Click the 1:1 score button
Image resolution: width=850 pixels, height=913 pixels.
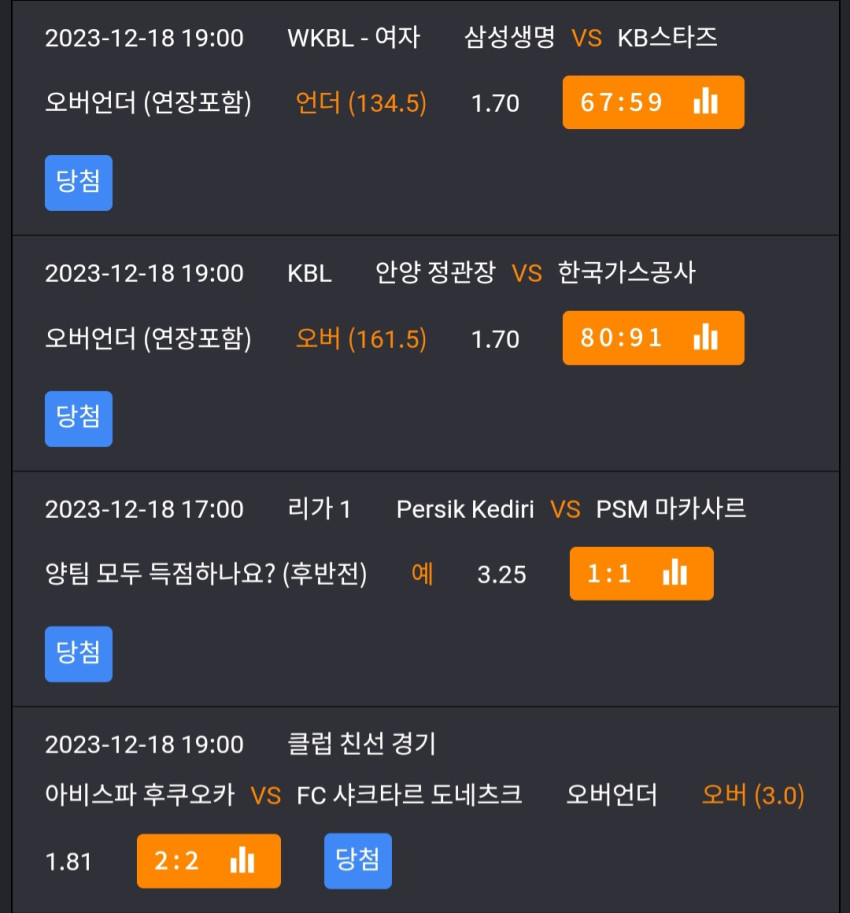click(642, 574)
